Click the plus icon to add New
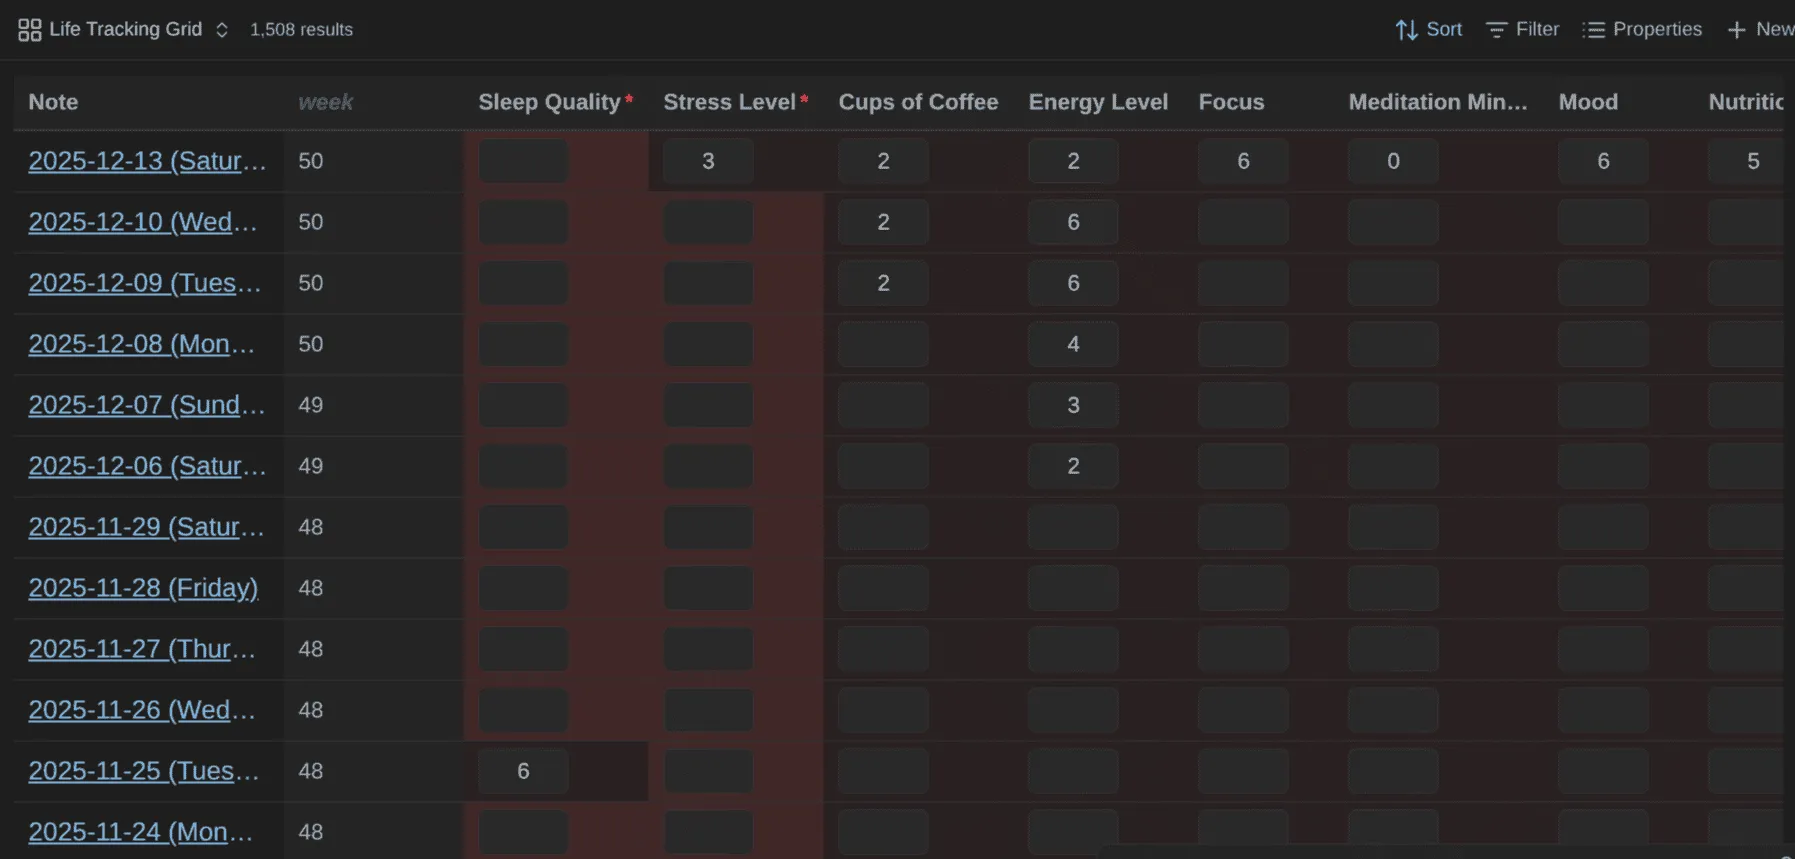 (x=1737, y=30)
